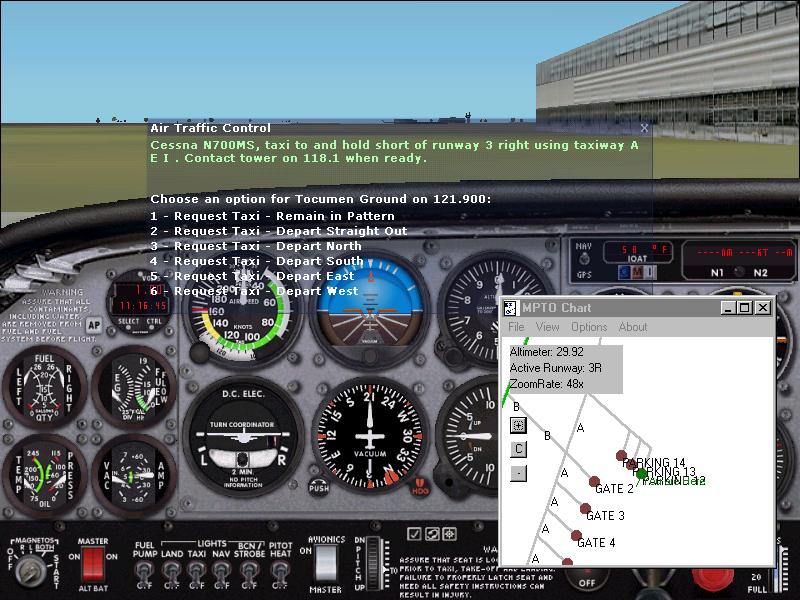Choose Request Taxi - Depart Straight Out
The width and height of the screenshot is (800, 600).
279,231
